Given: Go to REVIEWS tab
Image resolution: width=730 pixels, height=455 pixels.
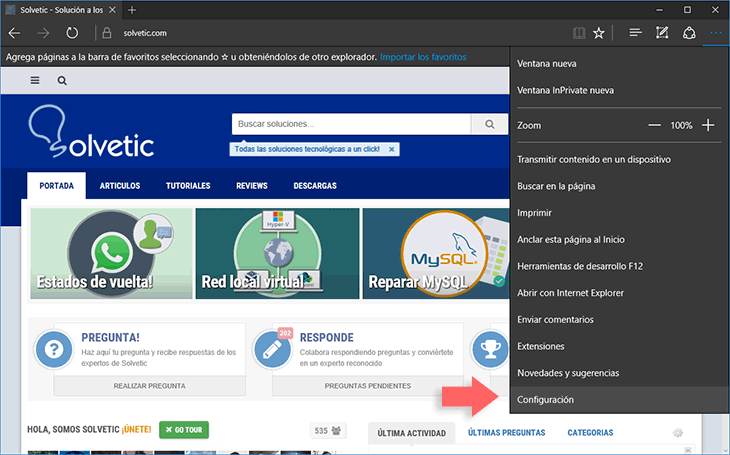Looking at the screenshot, I should pos(251,186).
